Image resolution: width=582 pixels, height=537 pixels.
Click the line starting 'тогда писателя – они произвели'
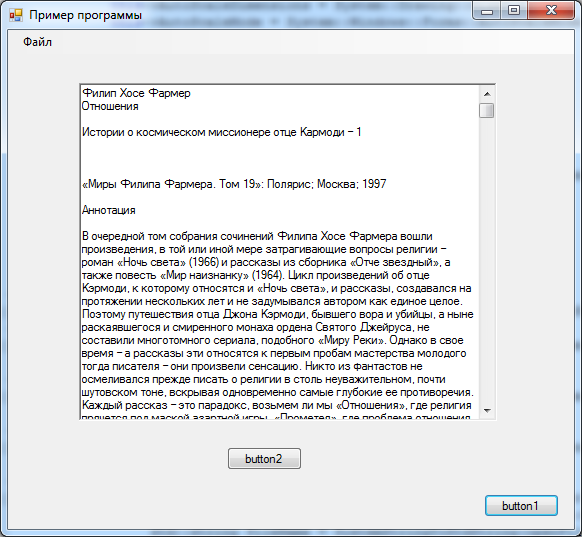[252, 366]
